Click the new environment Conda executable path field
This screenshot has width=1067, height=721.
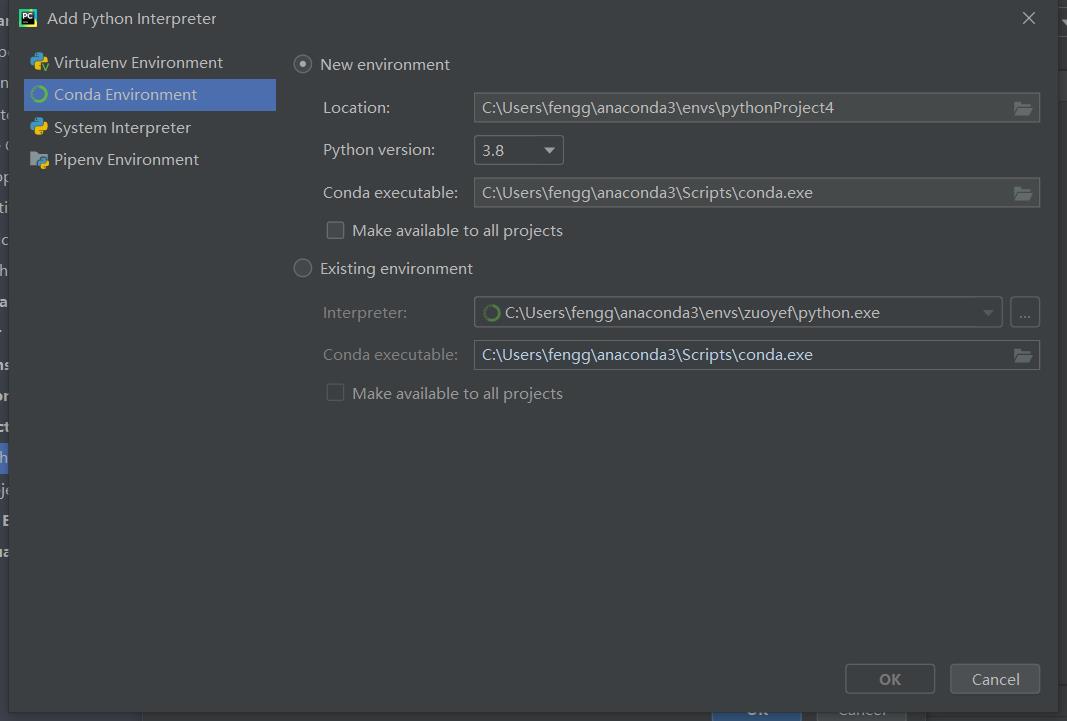tap(757, 192)
